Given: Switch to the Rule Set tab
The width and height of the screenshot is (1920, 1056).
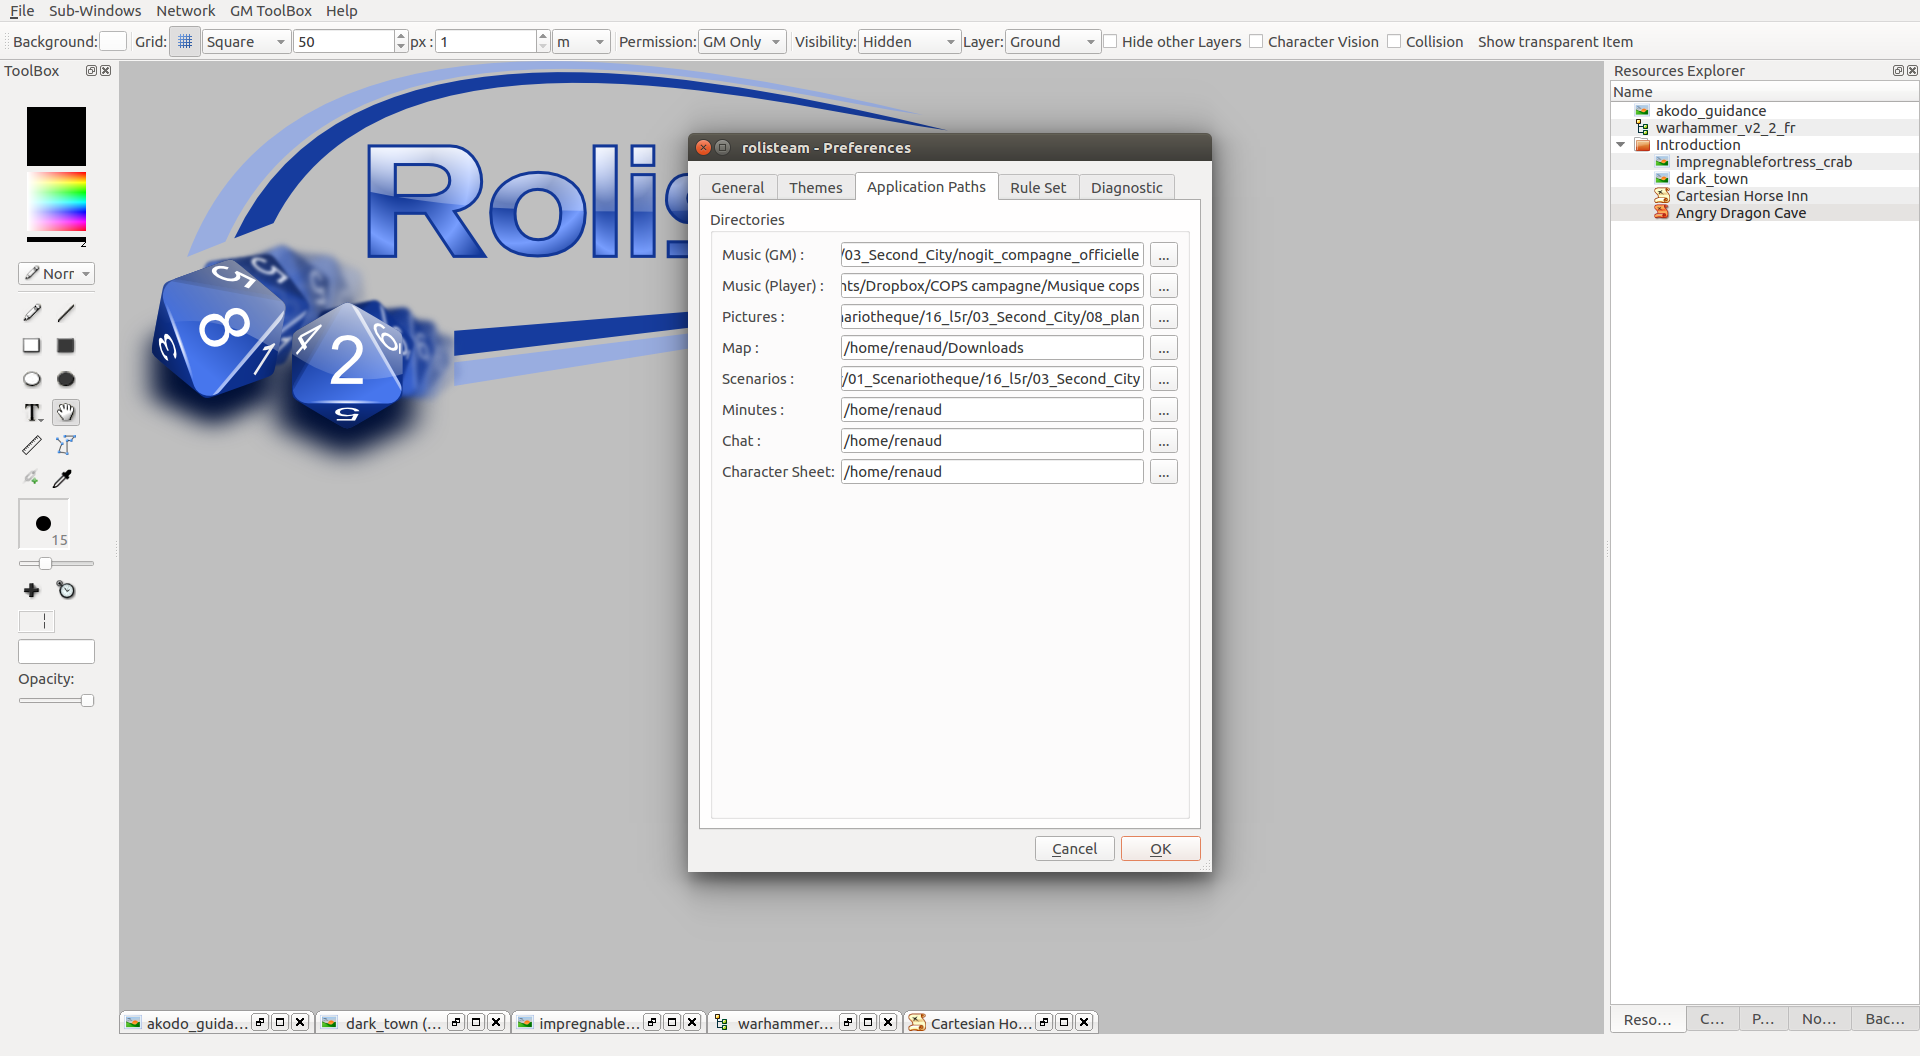Looking at the screenshot, I should 1037,188.
